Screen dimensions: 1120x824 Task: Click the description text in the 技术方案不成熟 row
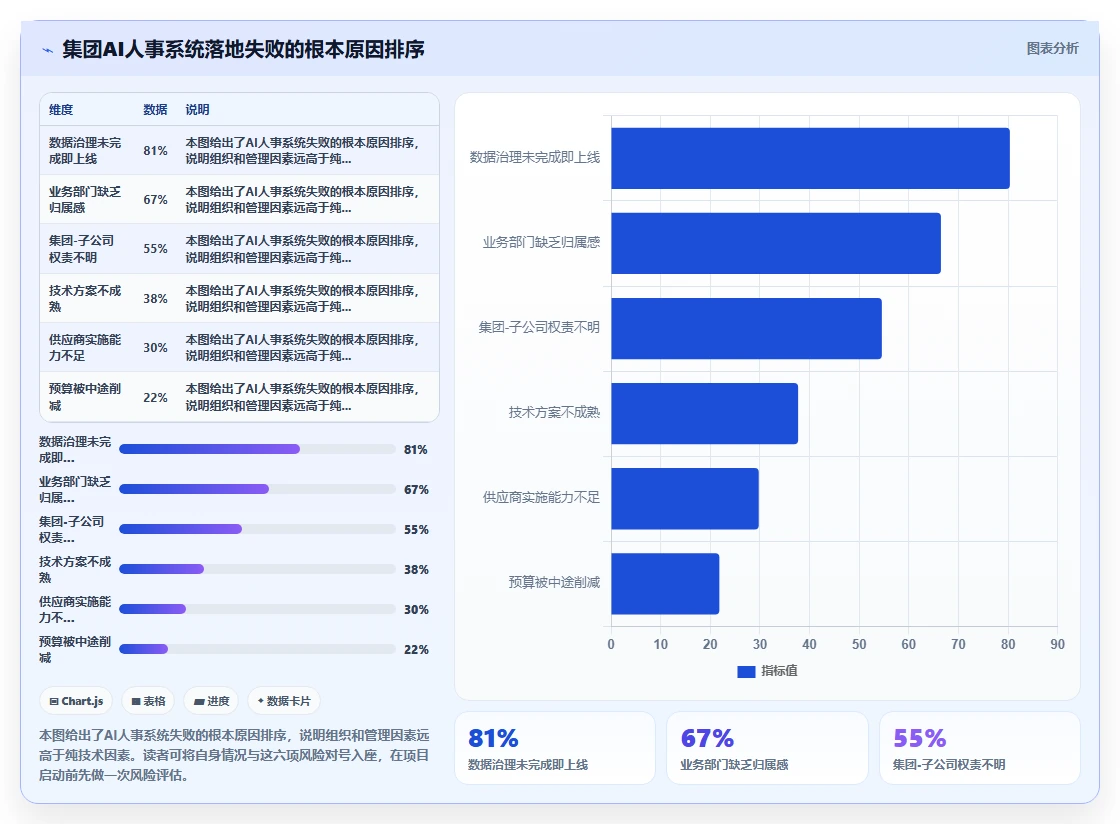pos(302,298)
